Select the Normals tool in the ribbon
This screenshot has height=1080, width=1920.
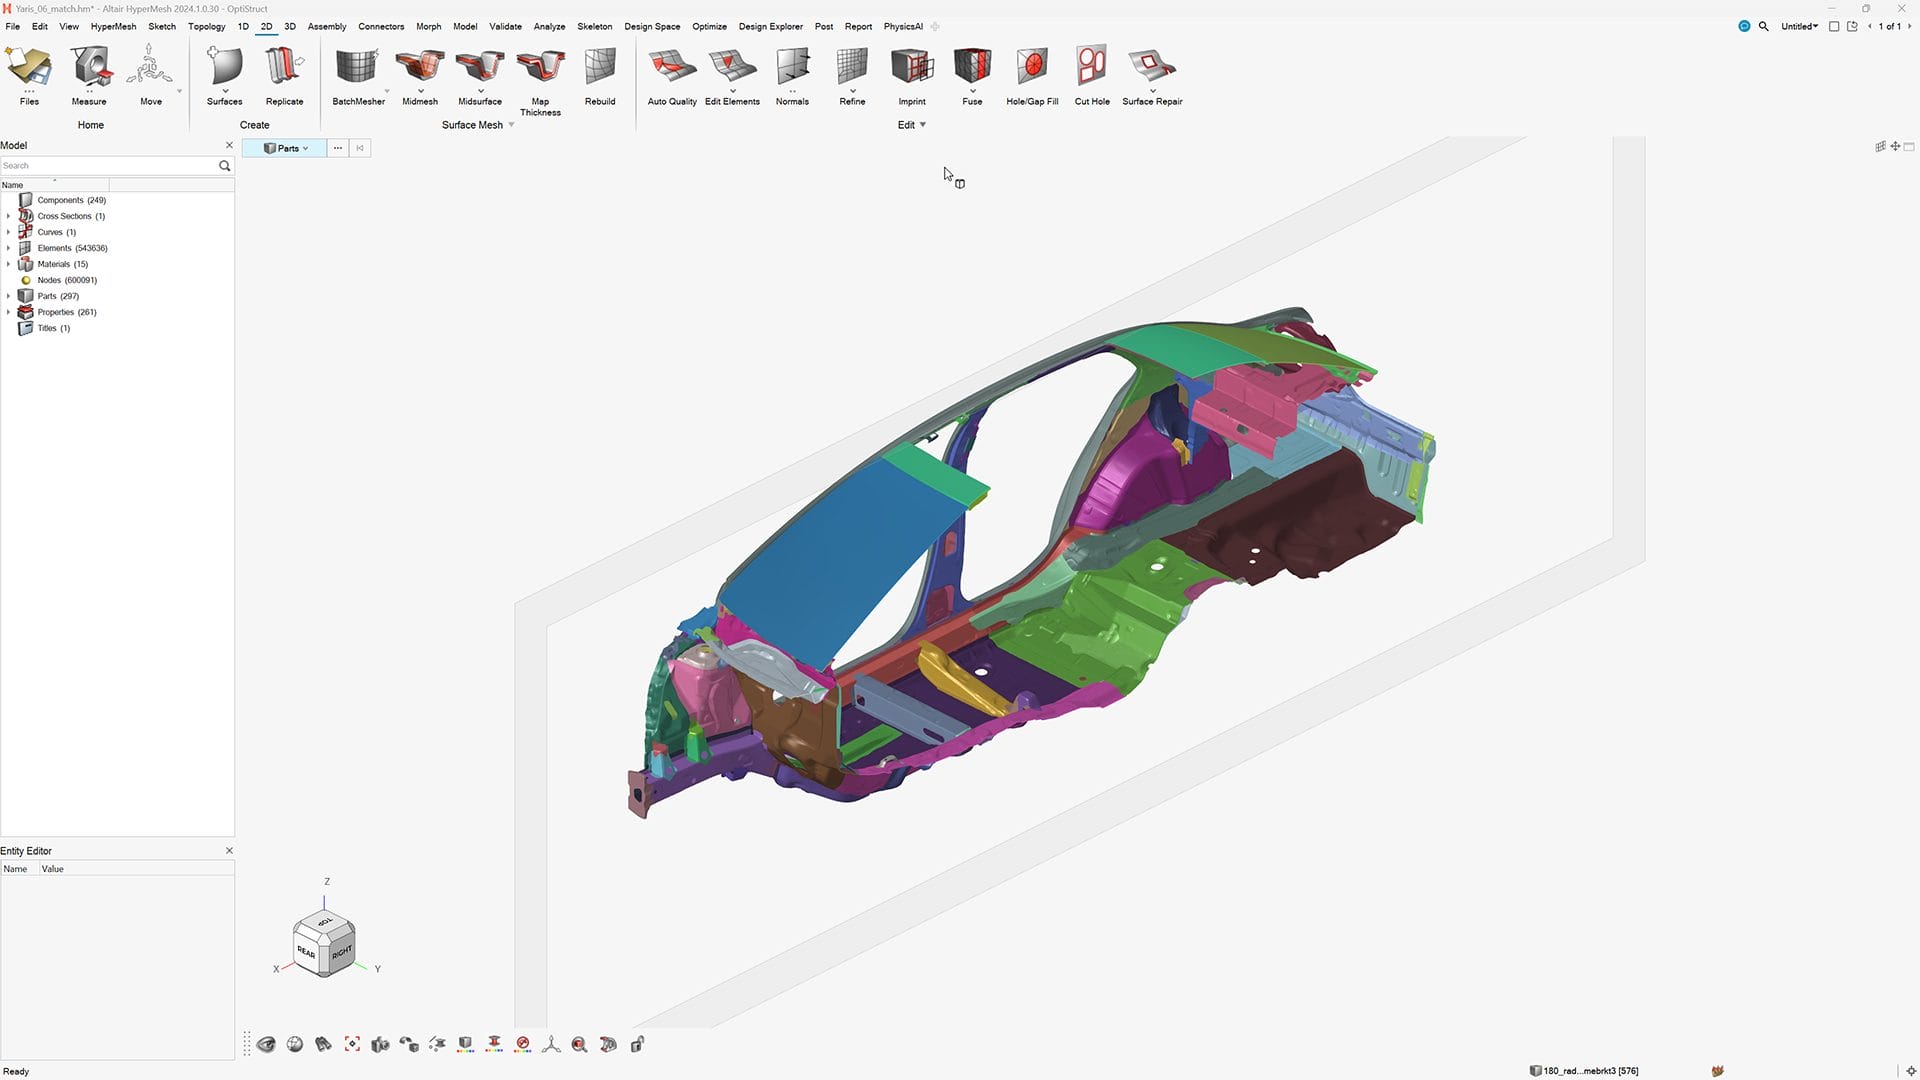tap(791, 72)
